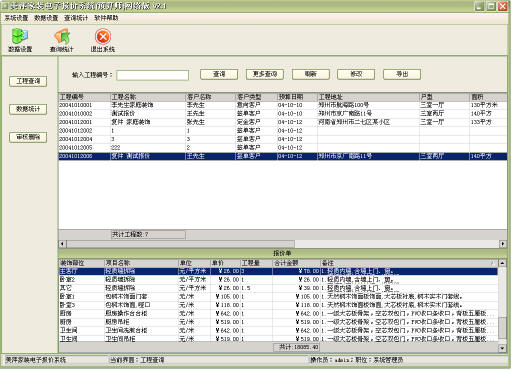512x370 pixels.
Task: Open the 软件帮助 menu
Action: [106, 18]
